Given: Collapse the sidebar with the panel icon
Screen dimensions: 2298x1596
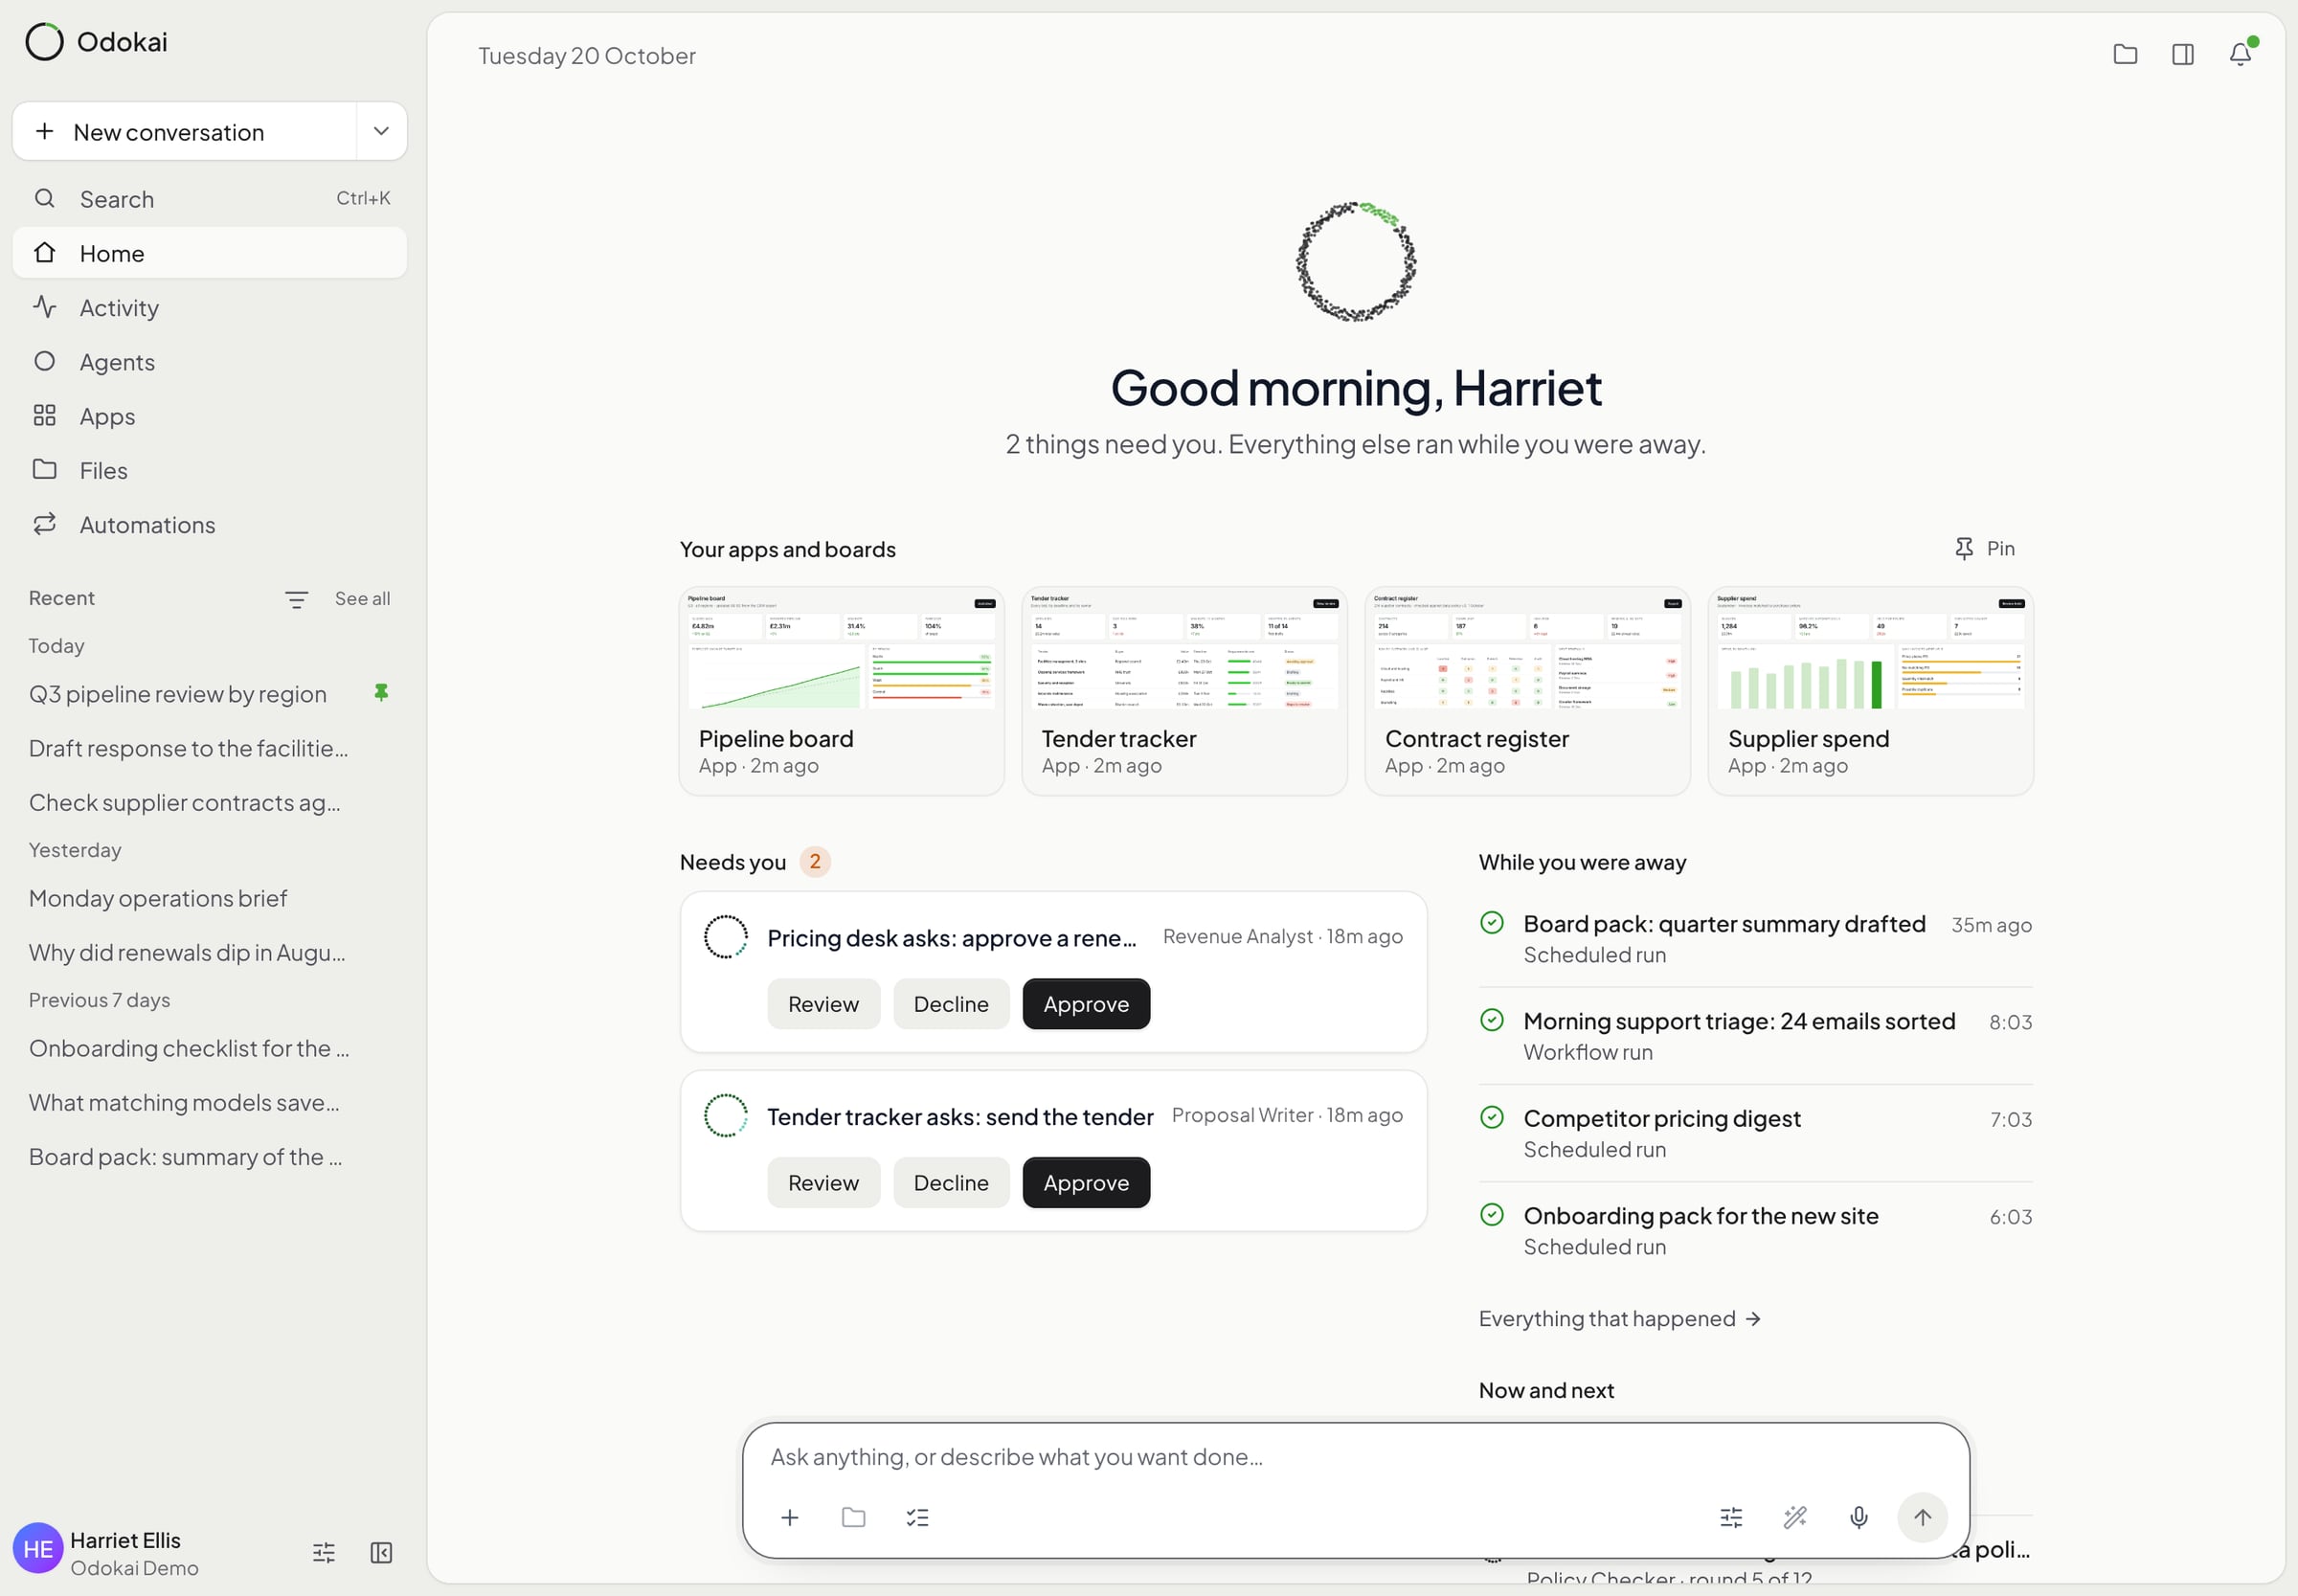Looking at the screenshot, I should [x=381, y=1552].
